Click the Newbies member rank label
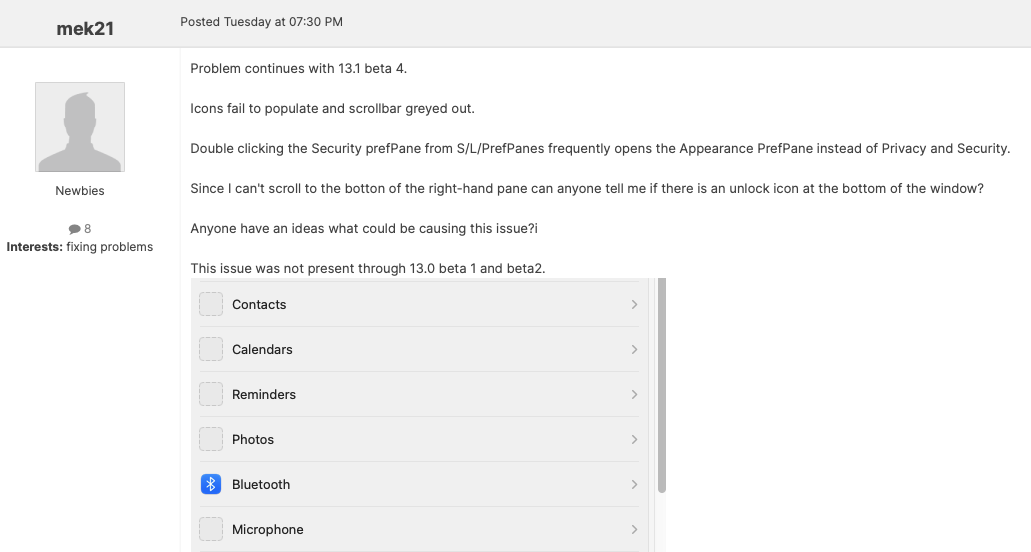Viewport: 1031px width, 552px height. 80,191
